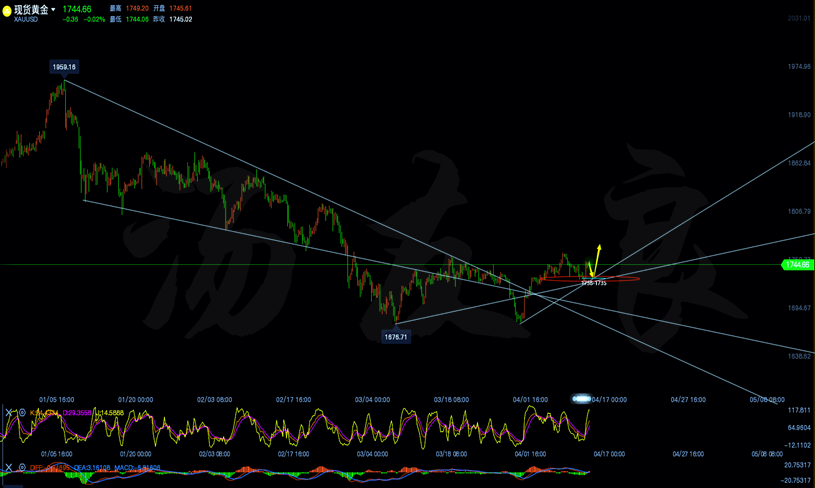Screen dimensions: 815x488
Task: Open MACD indicator settings icon
Action: click(x=22, y=467)
